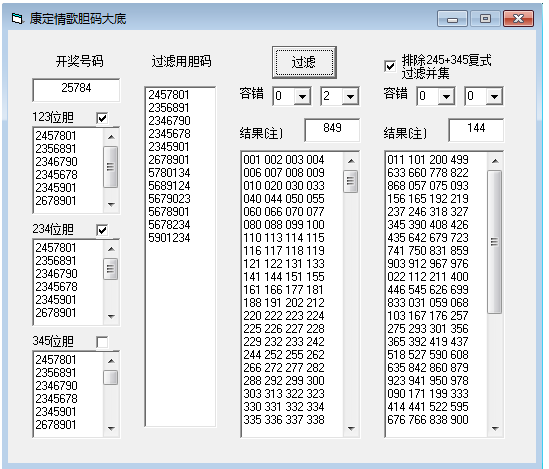Viewport: 549px width, 469px height.
Task: Select 5780134 in 过滤用胆码 list
Action: pyautogui.click(x=169, y=173)
